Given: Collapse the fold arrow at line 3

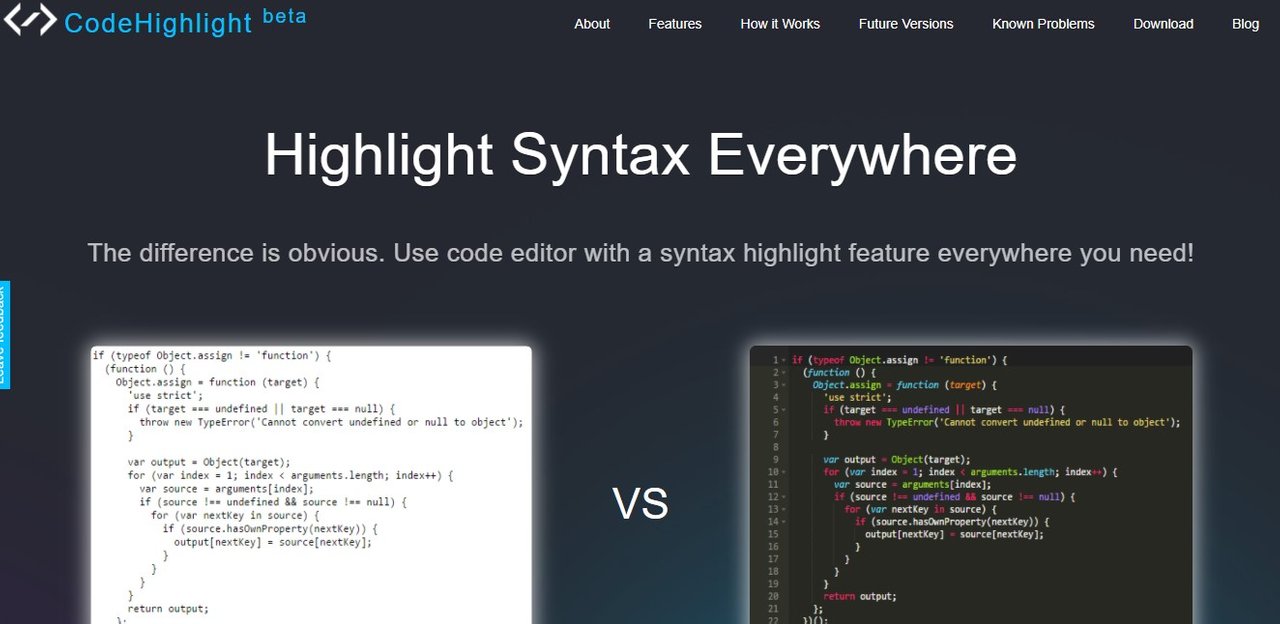Looking at the screenshot, I should [x=786, y=385].
